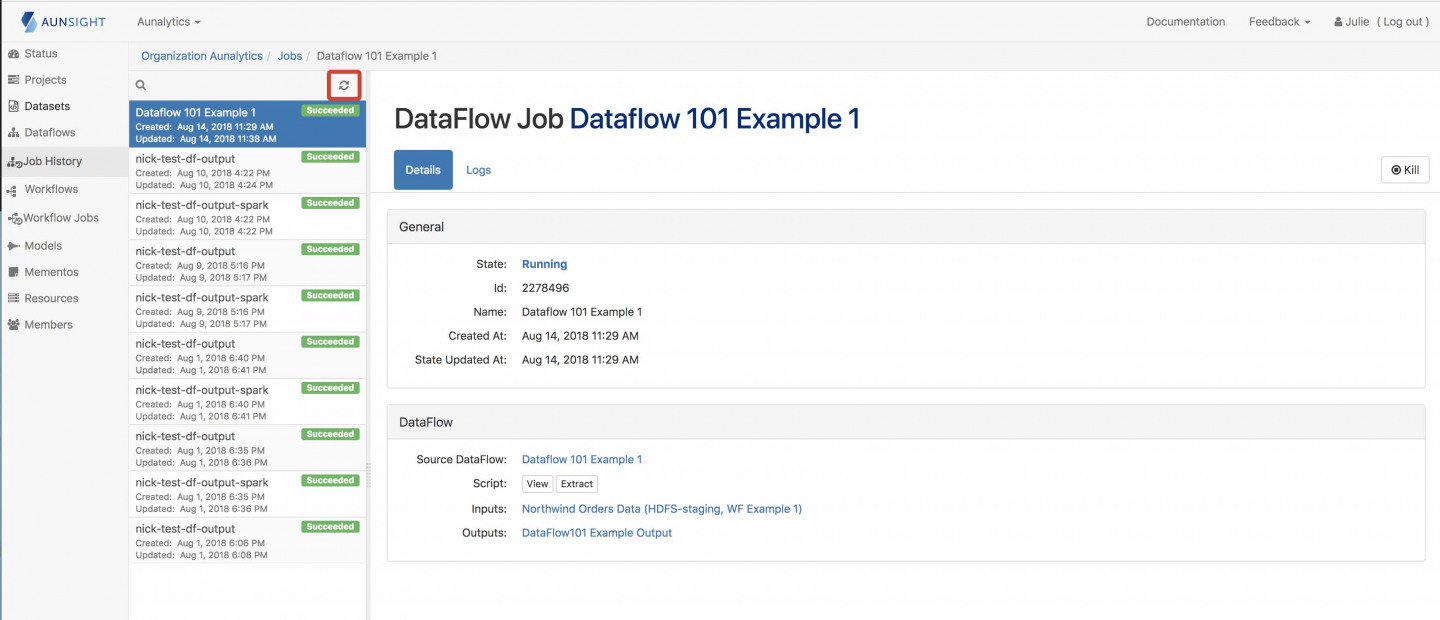Viewport: 1440px width, 620px height.
Task: Click the Dataflow 101 Example 1 title link
Action: pyautogui.click(x=715, y=119)
